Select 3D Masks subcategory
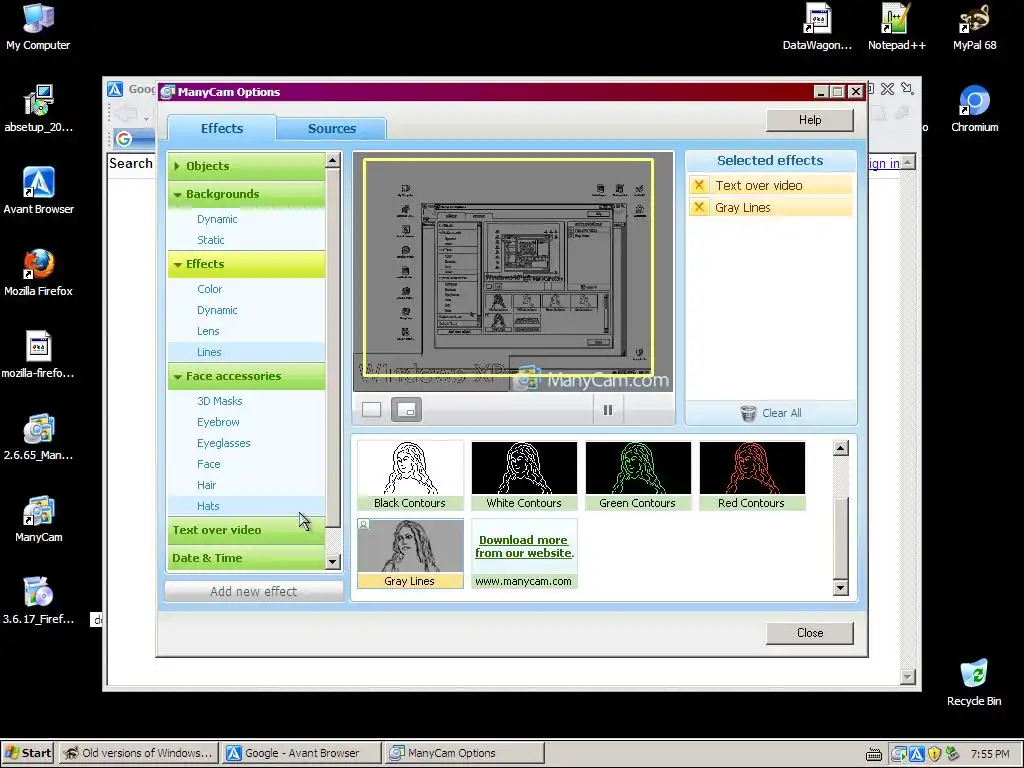This screenshot has width=1024, height=768. tap(219, 401)
